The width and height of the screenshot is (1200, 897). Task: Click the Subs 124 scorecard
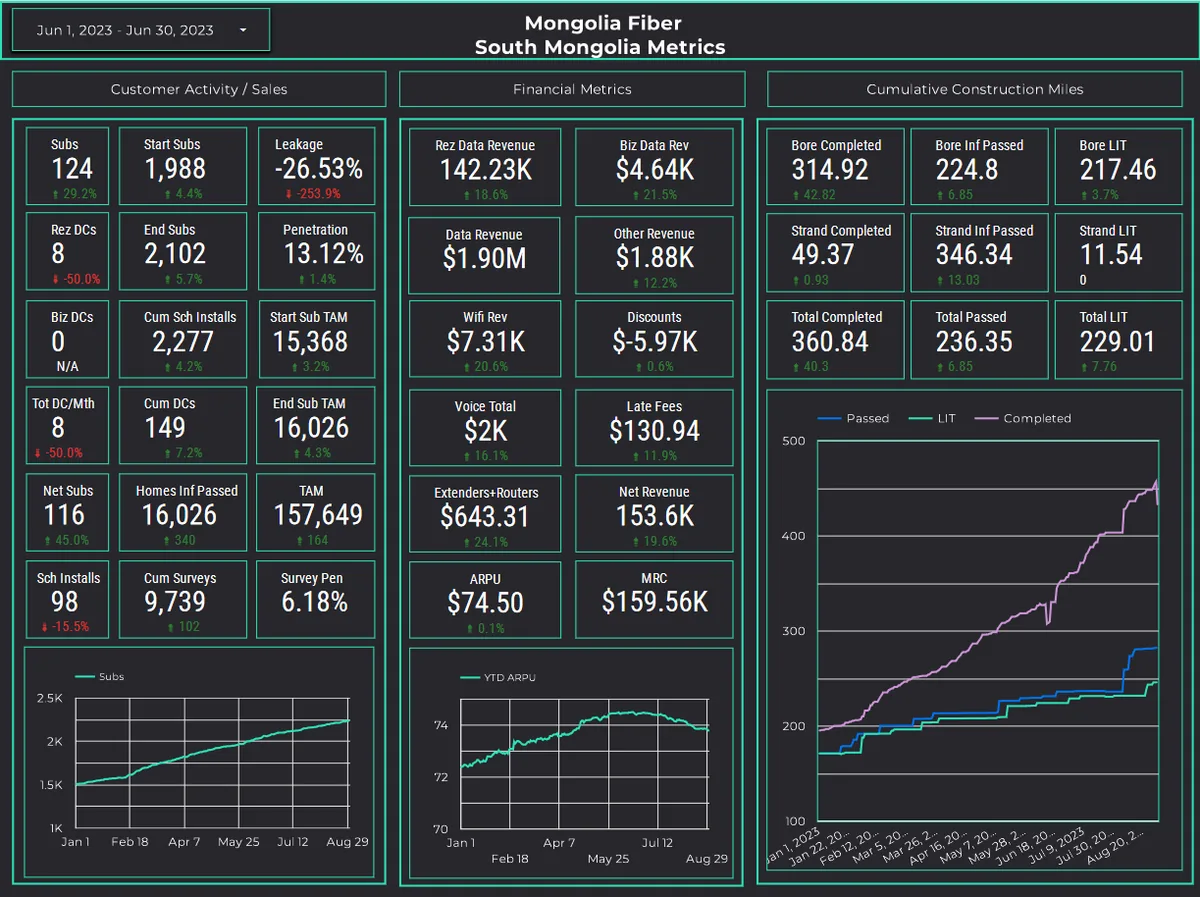pyautogui.click(x=67, y=167)
